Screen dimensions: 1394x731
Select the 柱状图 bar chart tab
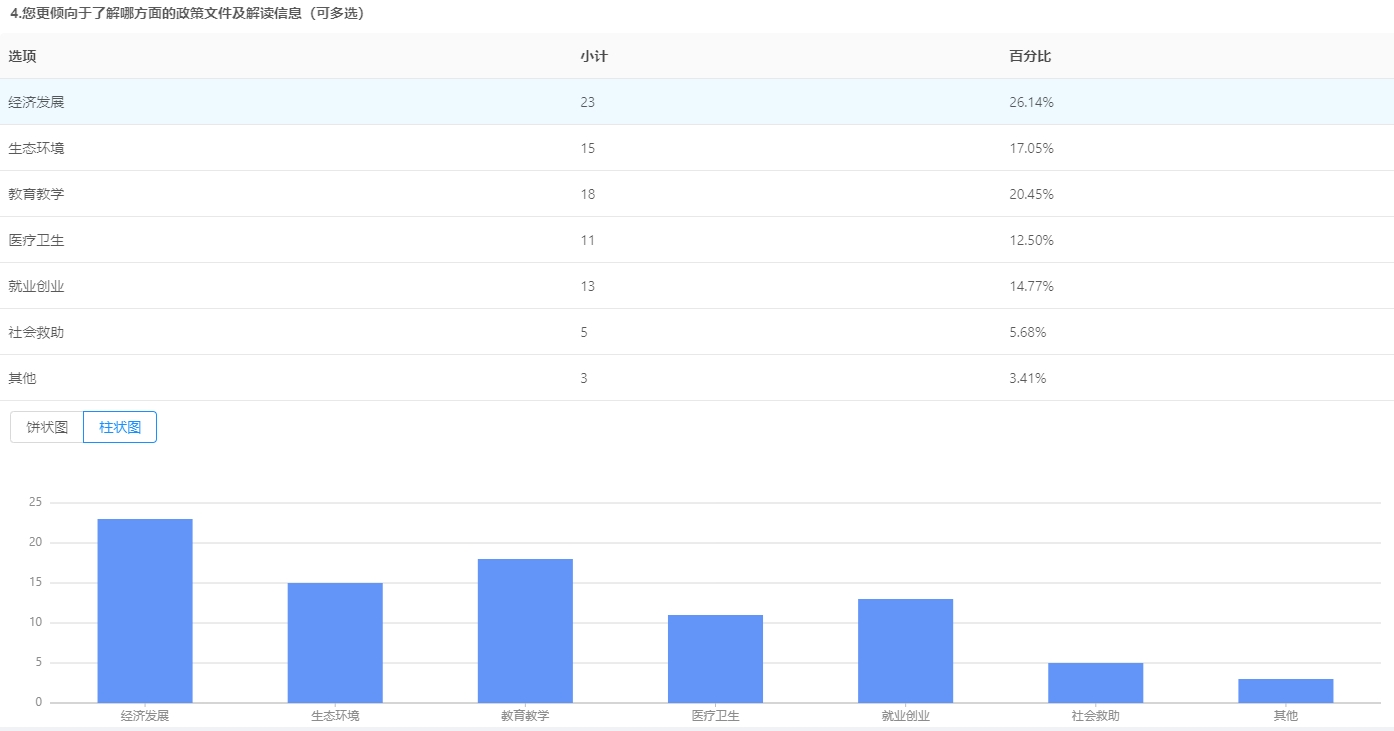click(120, 427)
